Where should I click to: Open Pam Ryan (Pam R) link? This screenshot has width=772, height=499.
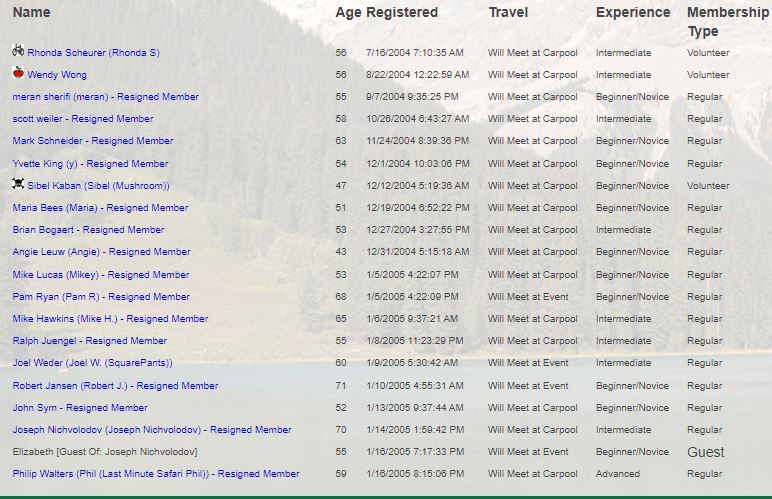pos(101,297)
